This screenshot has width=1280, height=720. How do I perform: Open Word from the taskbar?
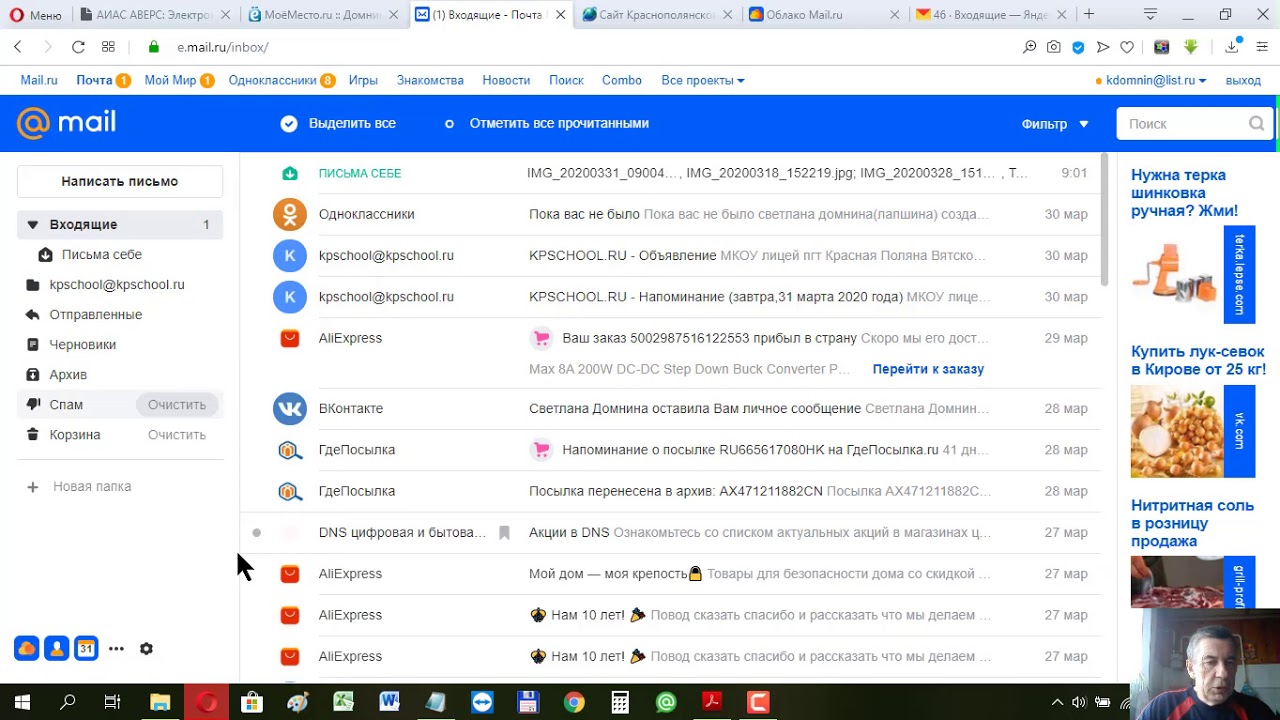pyautogui.click(x=390, y=702)
